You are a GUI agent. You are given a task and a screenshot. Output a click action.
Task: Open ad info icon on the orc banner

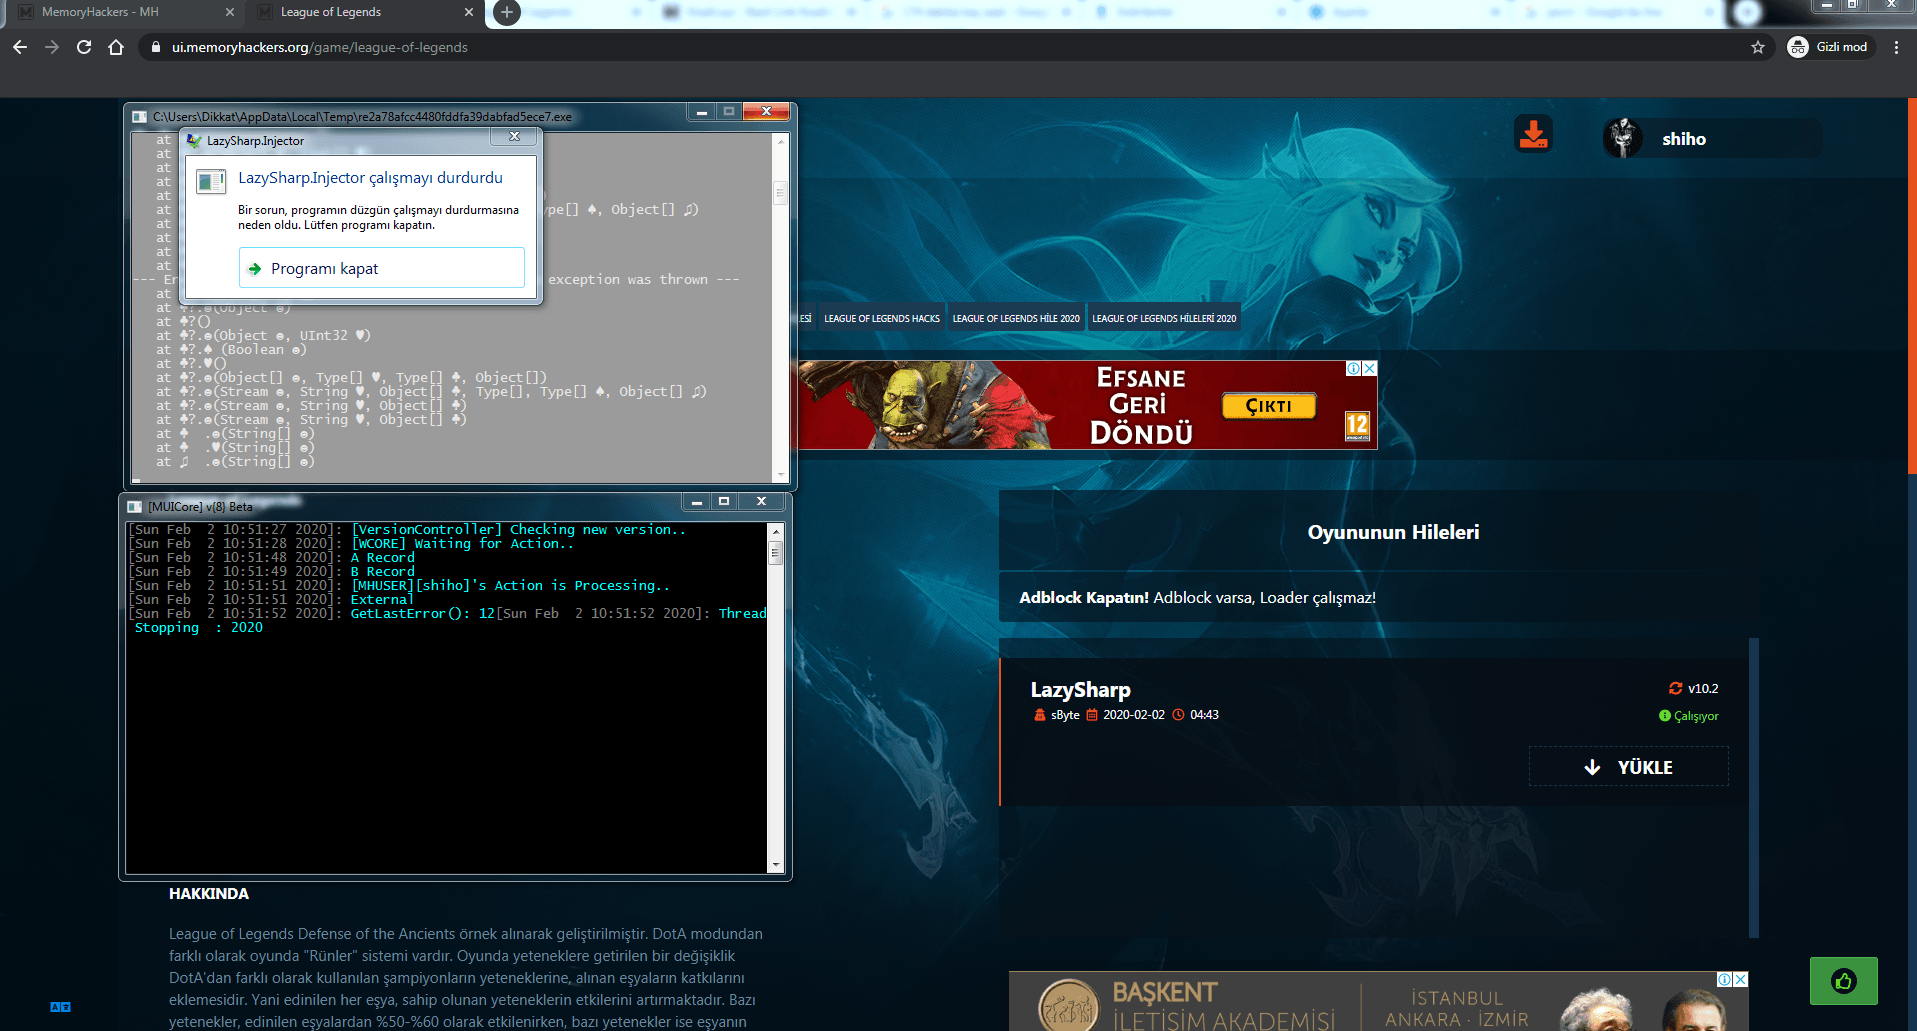click(x=1353, y=368)
